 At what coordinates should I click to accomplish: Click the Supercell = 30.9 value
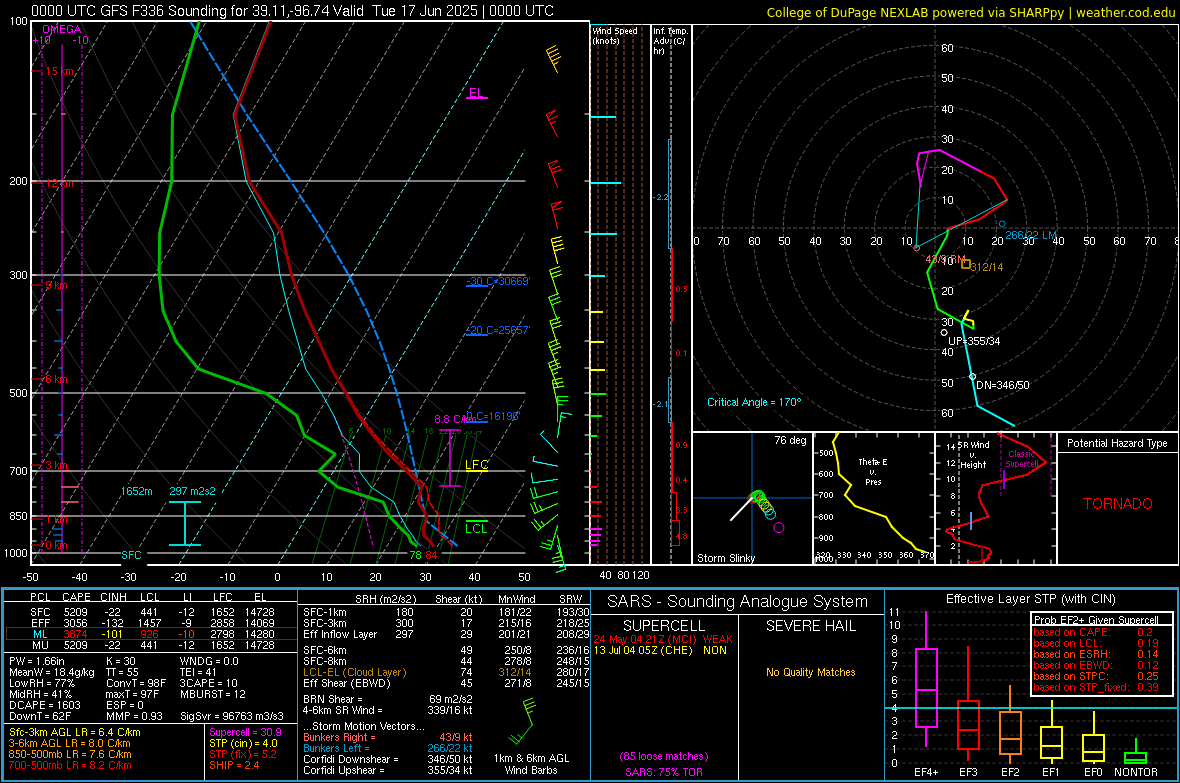click(245, 732)
